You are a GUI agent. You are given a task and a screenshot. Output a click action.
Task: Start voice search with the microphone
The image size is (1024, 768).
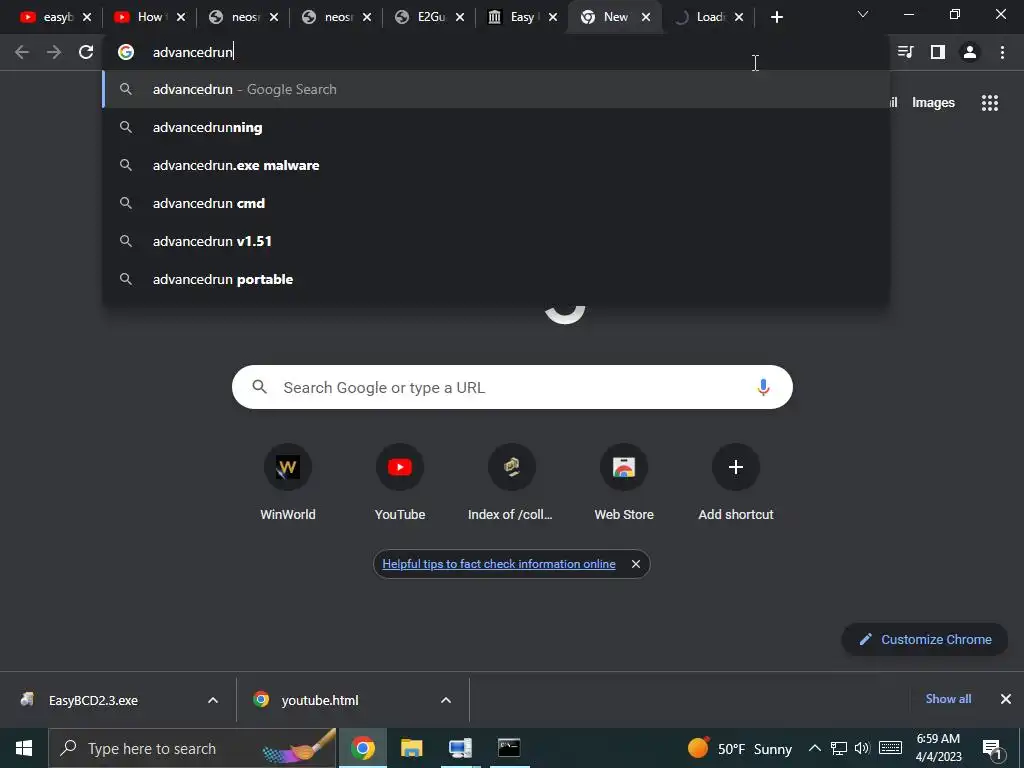pos(763,387)
